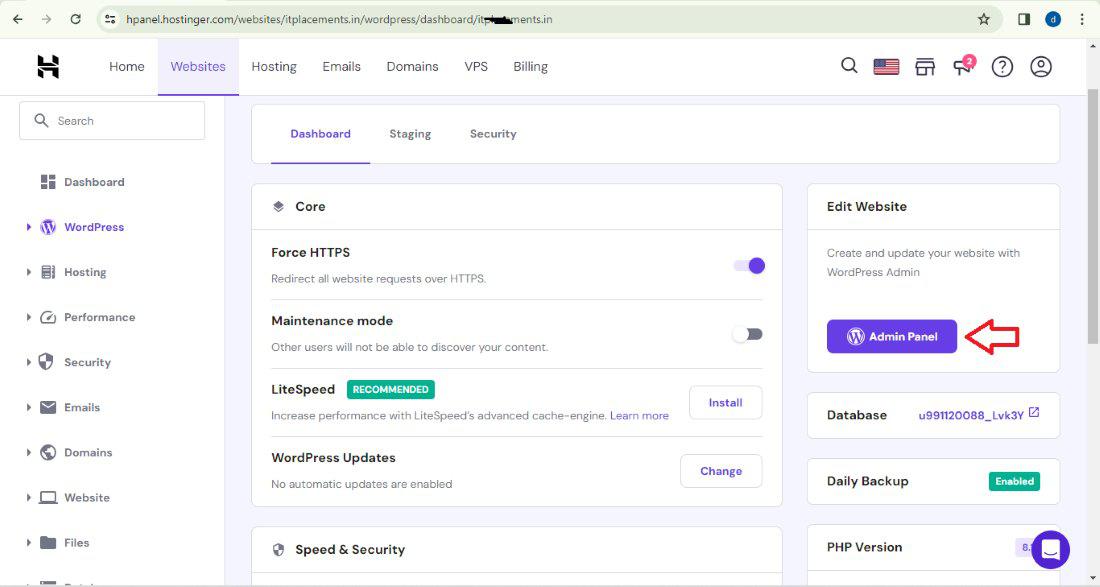Open notifications megaphone icon

(x=963, y=66)
